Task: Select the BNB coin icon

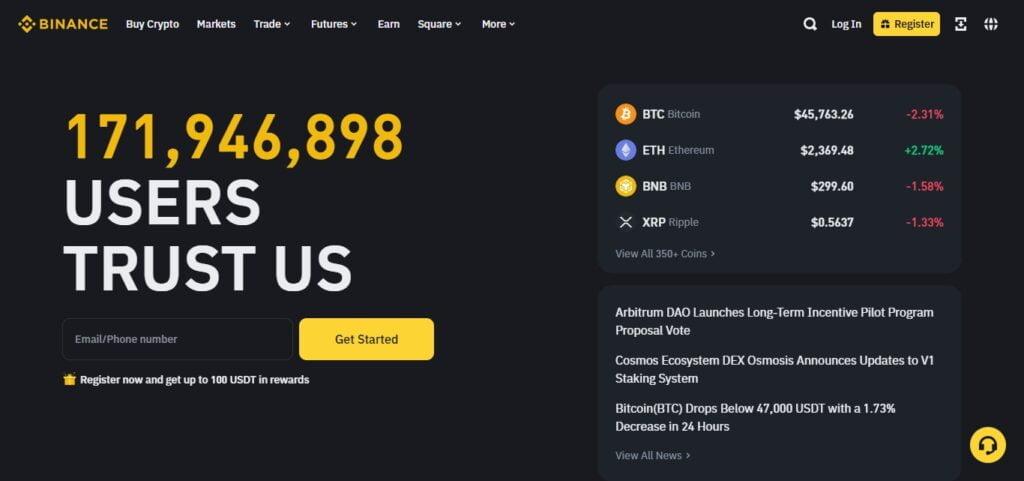Action: click(x=626, y=186)
